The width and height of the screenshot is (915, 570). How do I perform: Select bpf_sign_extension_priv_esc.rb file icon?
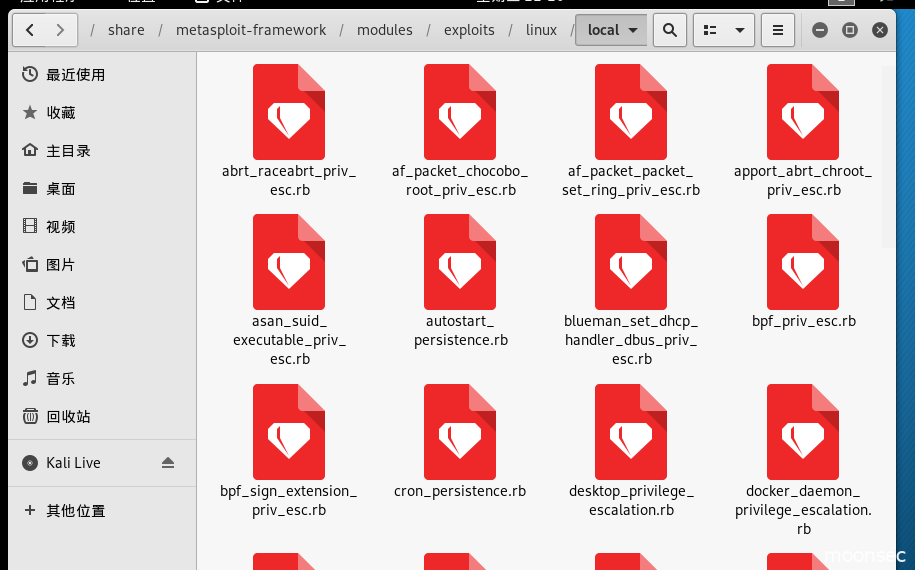[289, 432]
